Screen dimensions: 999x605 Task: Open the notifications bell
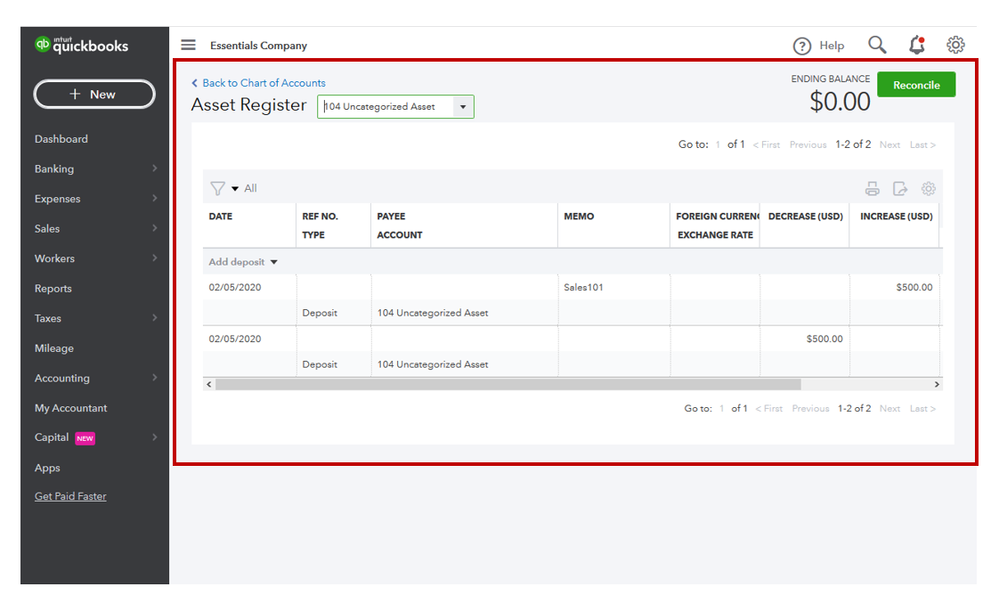[x=917, y=45]
